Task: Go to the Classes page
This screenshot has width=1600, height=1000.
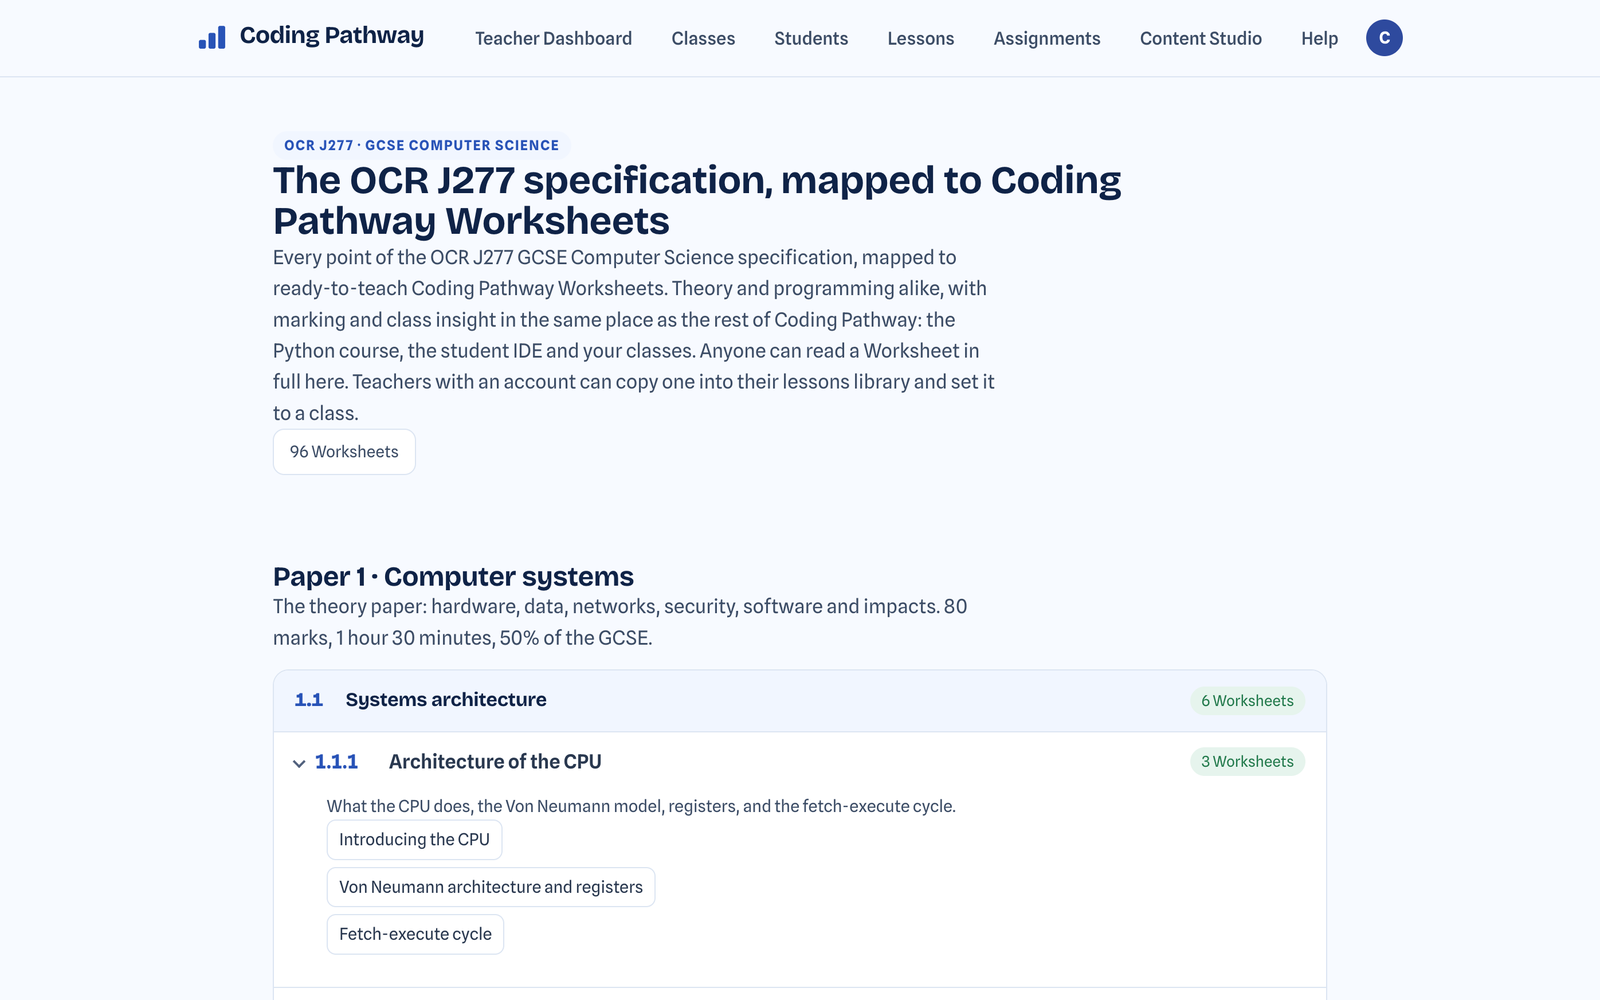Action: 703,38
